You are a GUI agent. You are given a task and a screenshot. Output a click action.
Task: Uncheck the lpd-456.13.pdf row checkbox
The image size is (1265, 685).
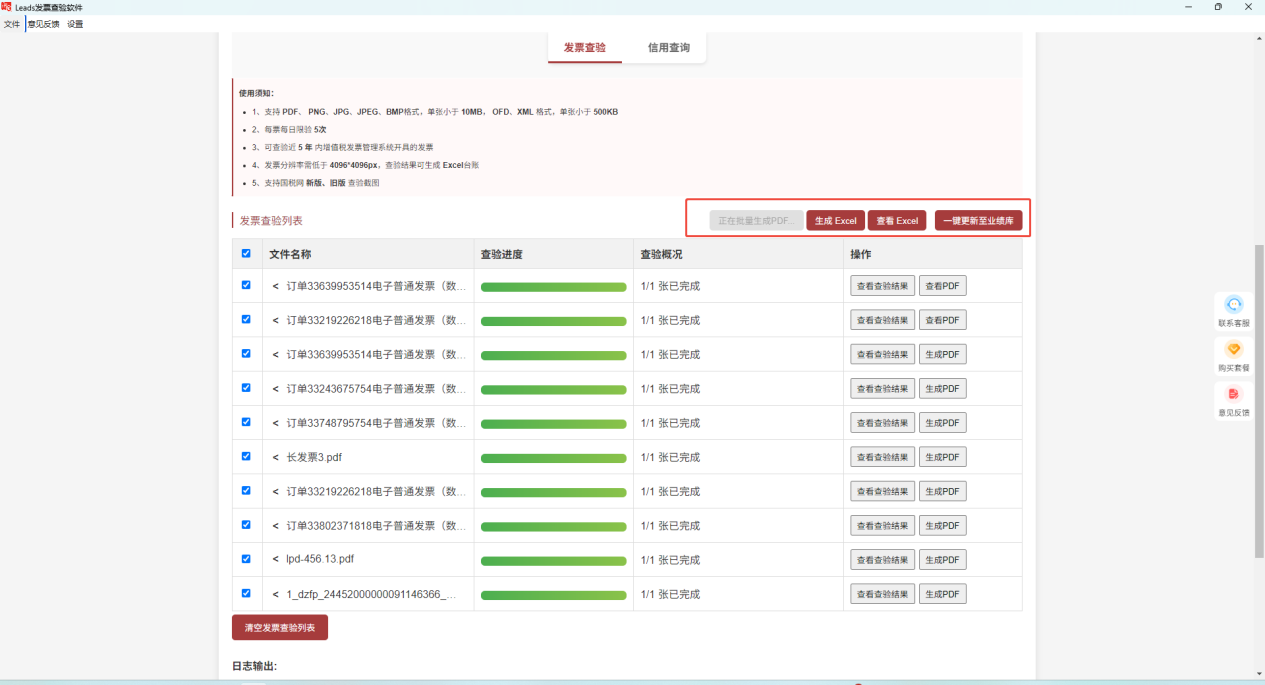[246, 559]
